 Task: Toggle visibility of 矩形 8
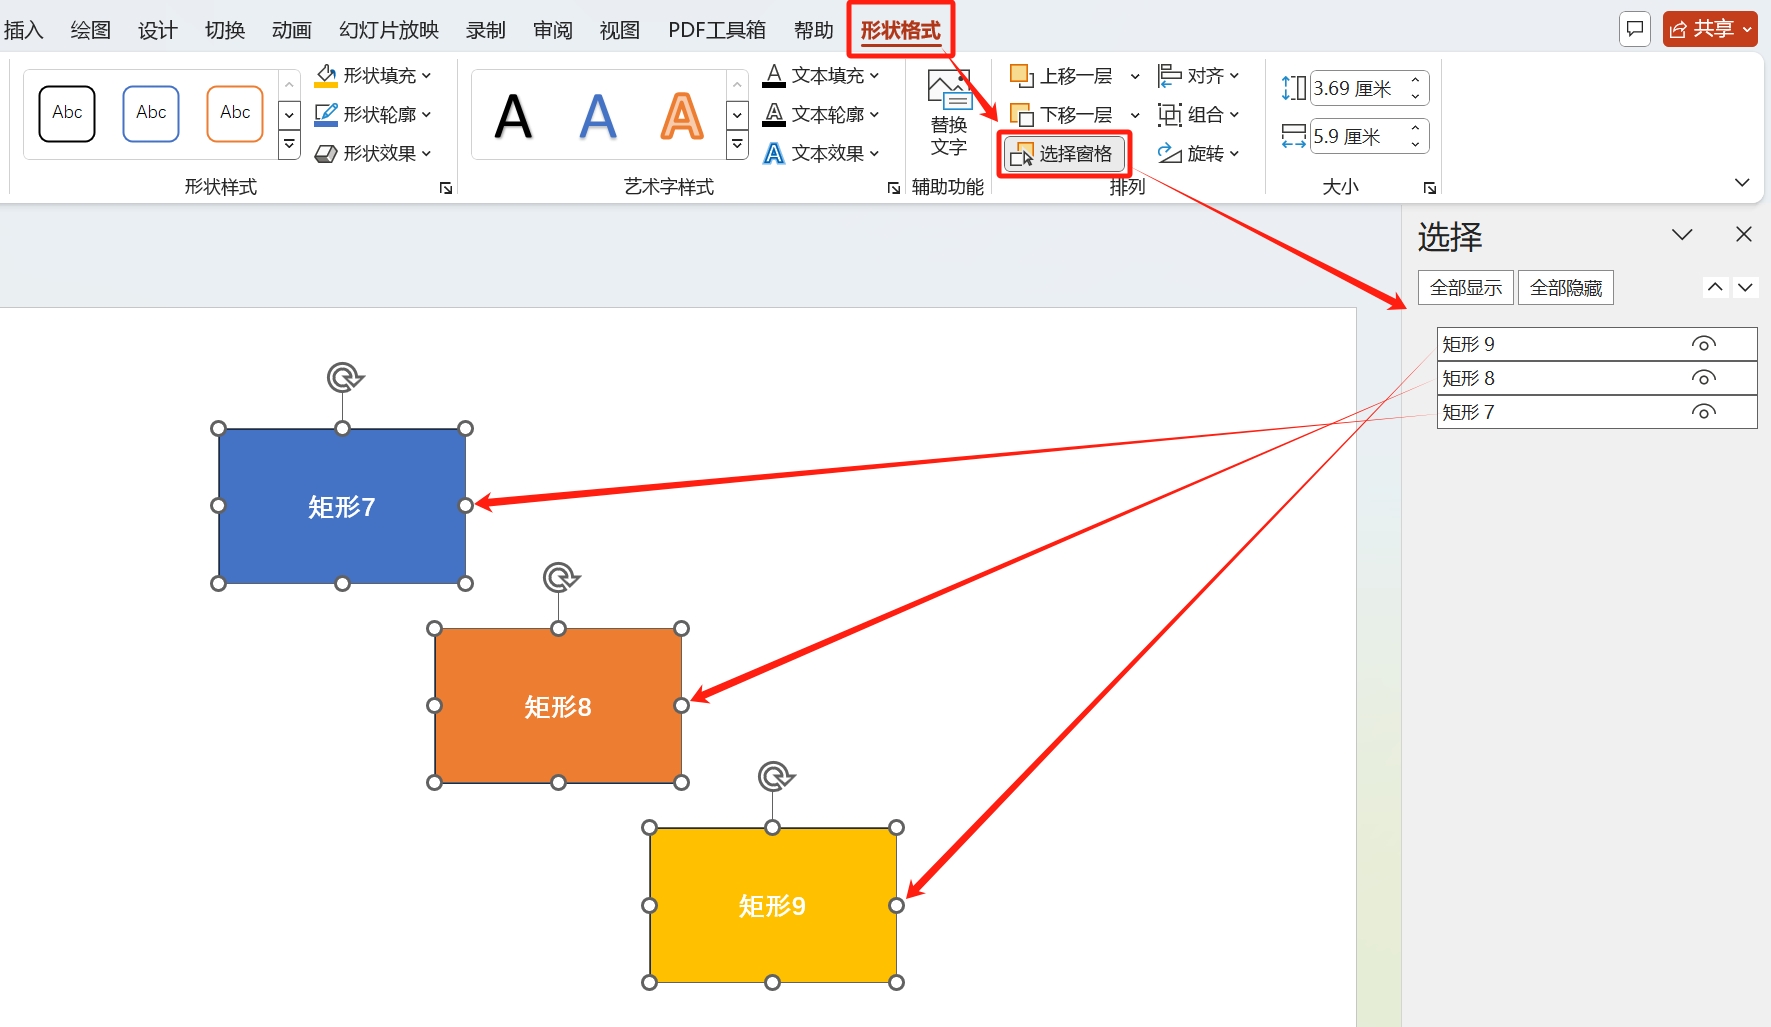1703,378
